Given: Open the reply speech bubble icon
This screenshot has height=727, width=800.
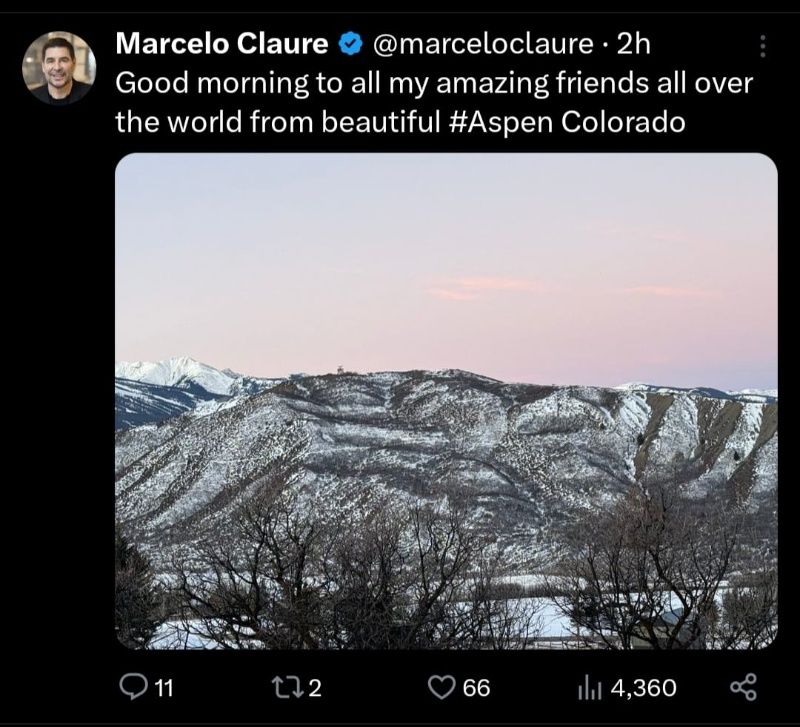Looking at the screenshot, I should (x=133, y=687).
